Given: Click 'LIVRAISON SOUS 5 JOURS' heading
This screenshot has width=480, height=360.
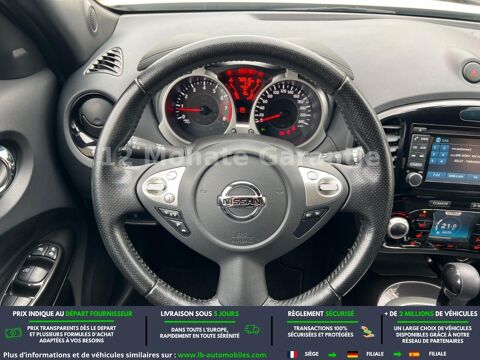Looking at the screenshot, I should (x=200, y=314).
